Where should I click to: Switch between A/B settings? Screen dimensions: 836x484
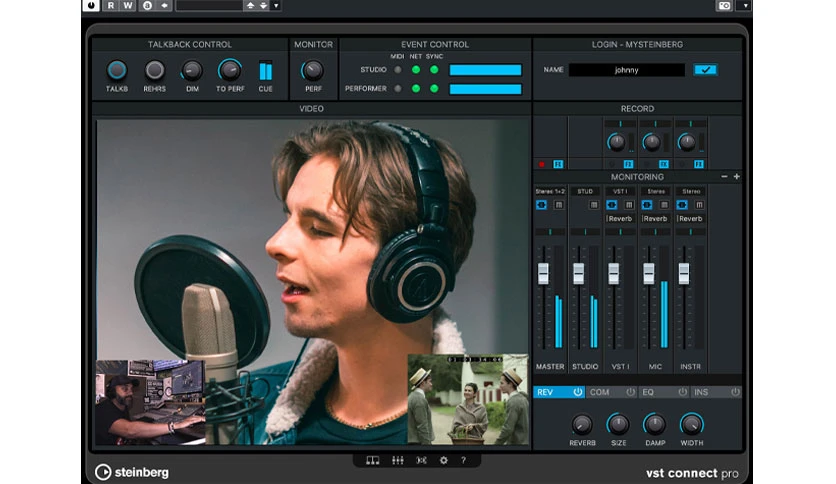pos(147,5)
